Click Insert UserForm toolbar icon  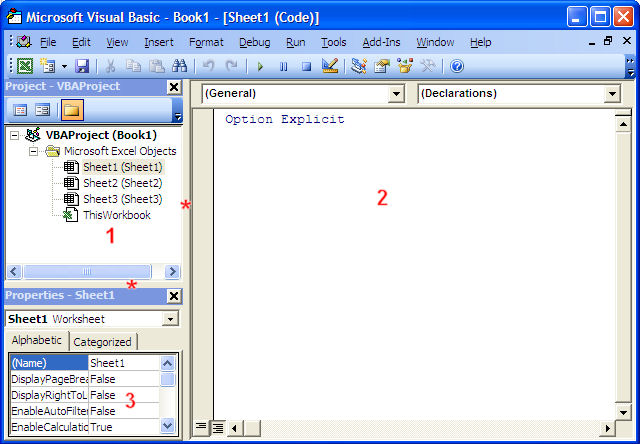coord(48,66)
